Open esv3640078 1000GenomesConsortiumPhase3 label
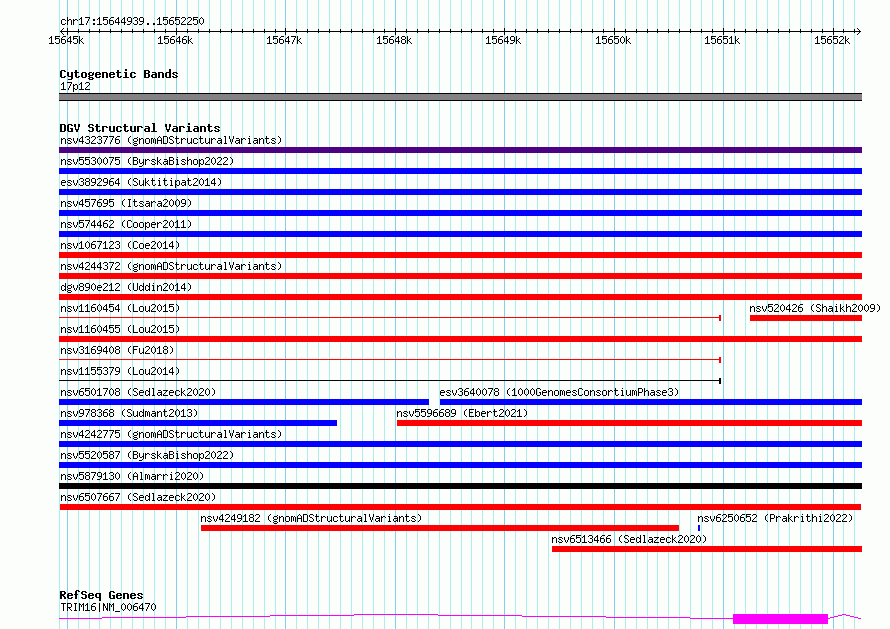The height and width of the screenshot is (629, 890). click(559, 392)
